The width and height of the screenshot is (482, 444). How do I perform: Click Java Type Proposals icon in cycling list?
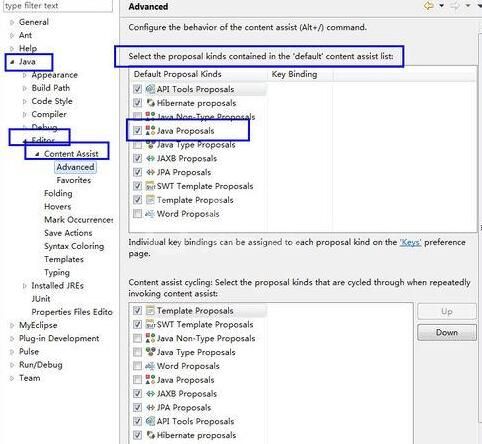[150, 352]
